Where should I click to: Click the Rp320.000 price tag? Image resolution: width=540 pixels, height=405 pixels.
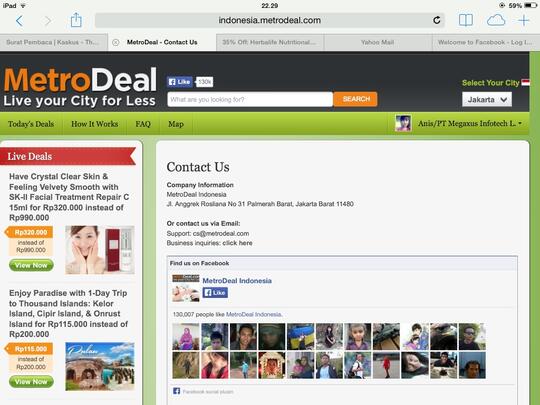[x=30, y=232]
